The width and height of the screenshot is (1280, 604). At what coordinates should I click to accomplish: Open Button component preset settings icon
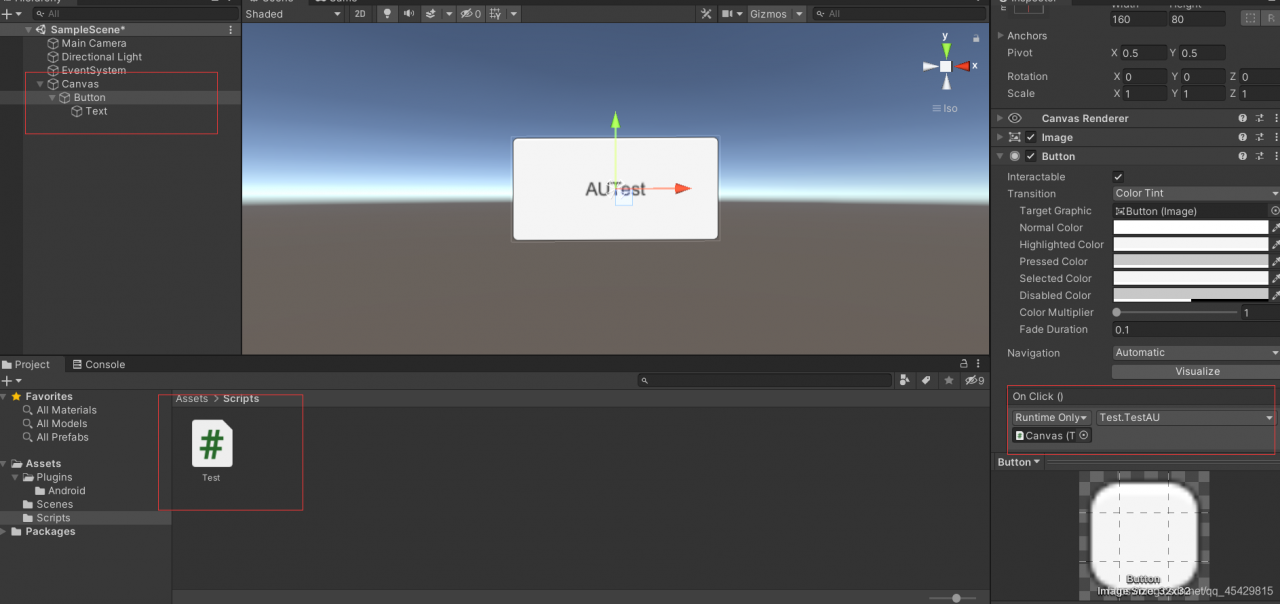(x=1259, y=156)
